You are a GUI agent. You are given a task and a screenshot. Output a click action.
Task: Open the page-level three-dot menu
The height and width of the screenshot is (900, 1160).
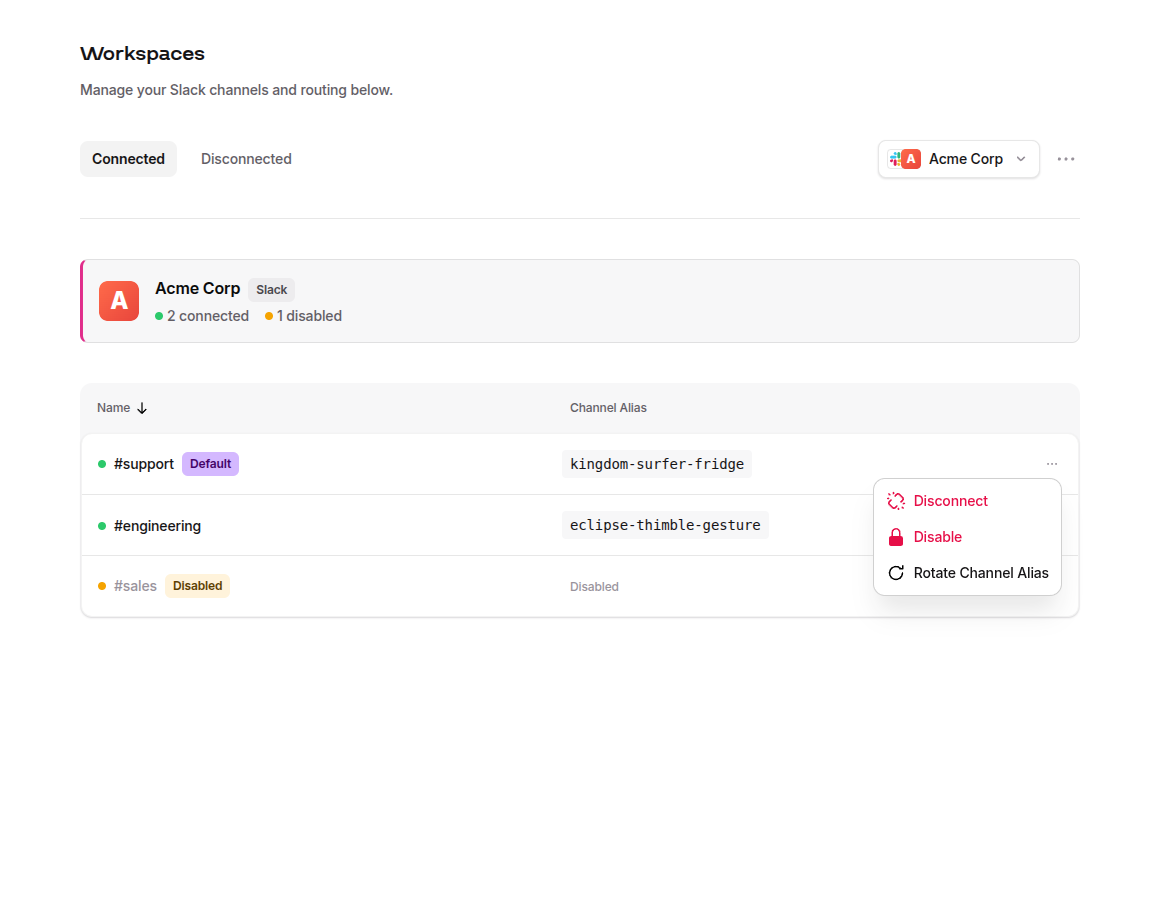pyautogui.click(x=1065, y=159)
